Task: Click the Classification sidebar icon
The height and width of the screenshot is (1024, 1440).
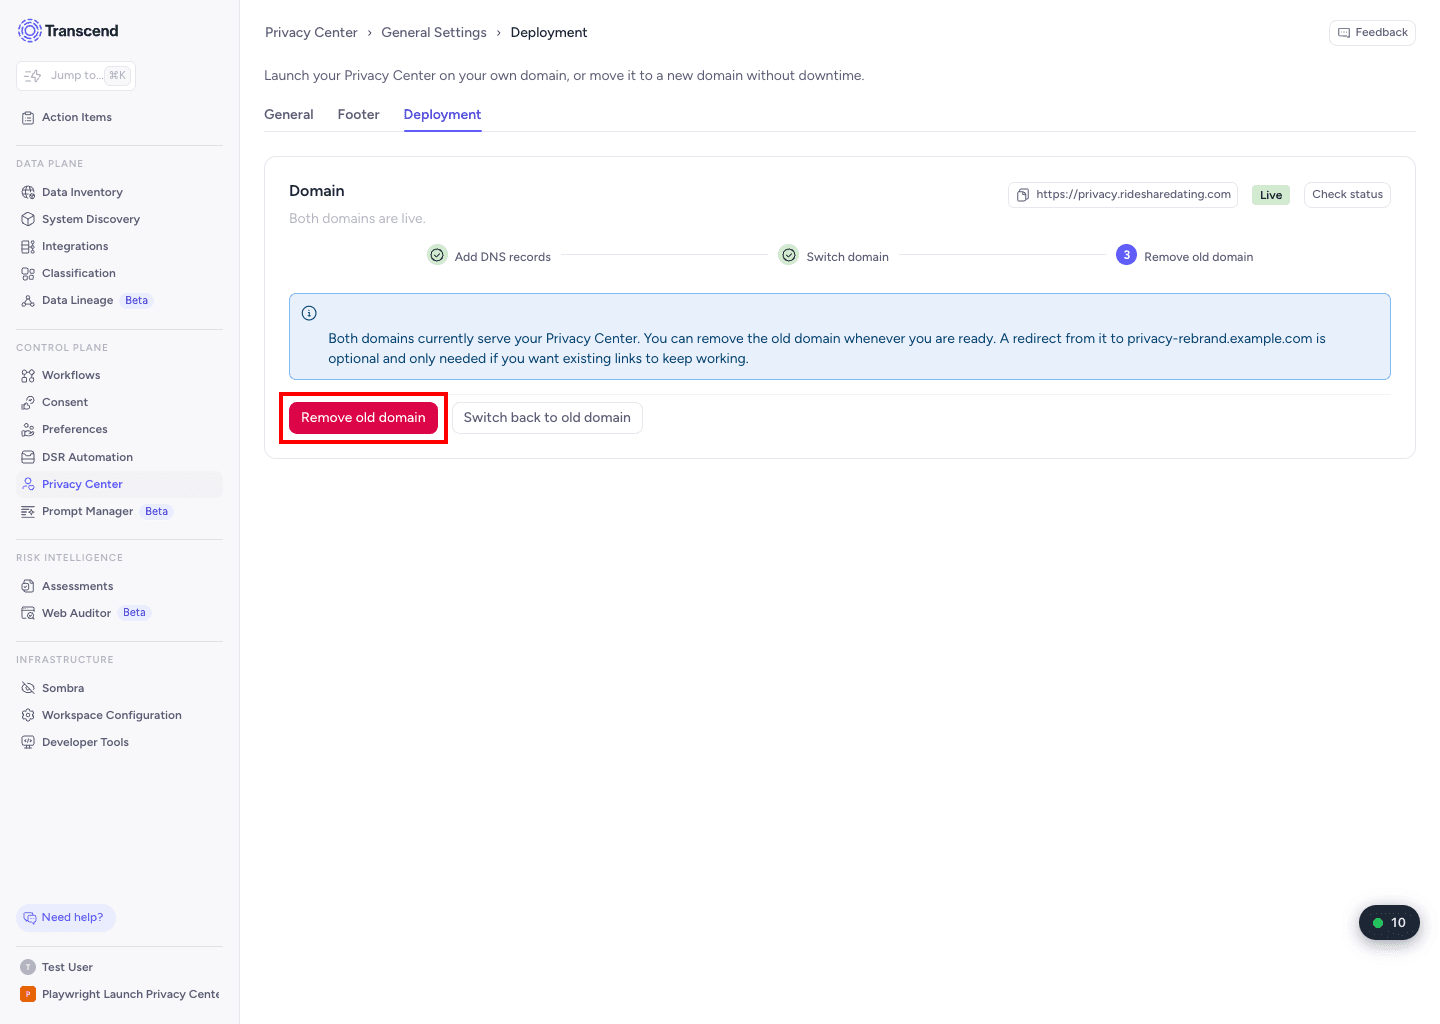Action: point(28,273)
